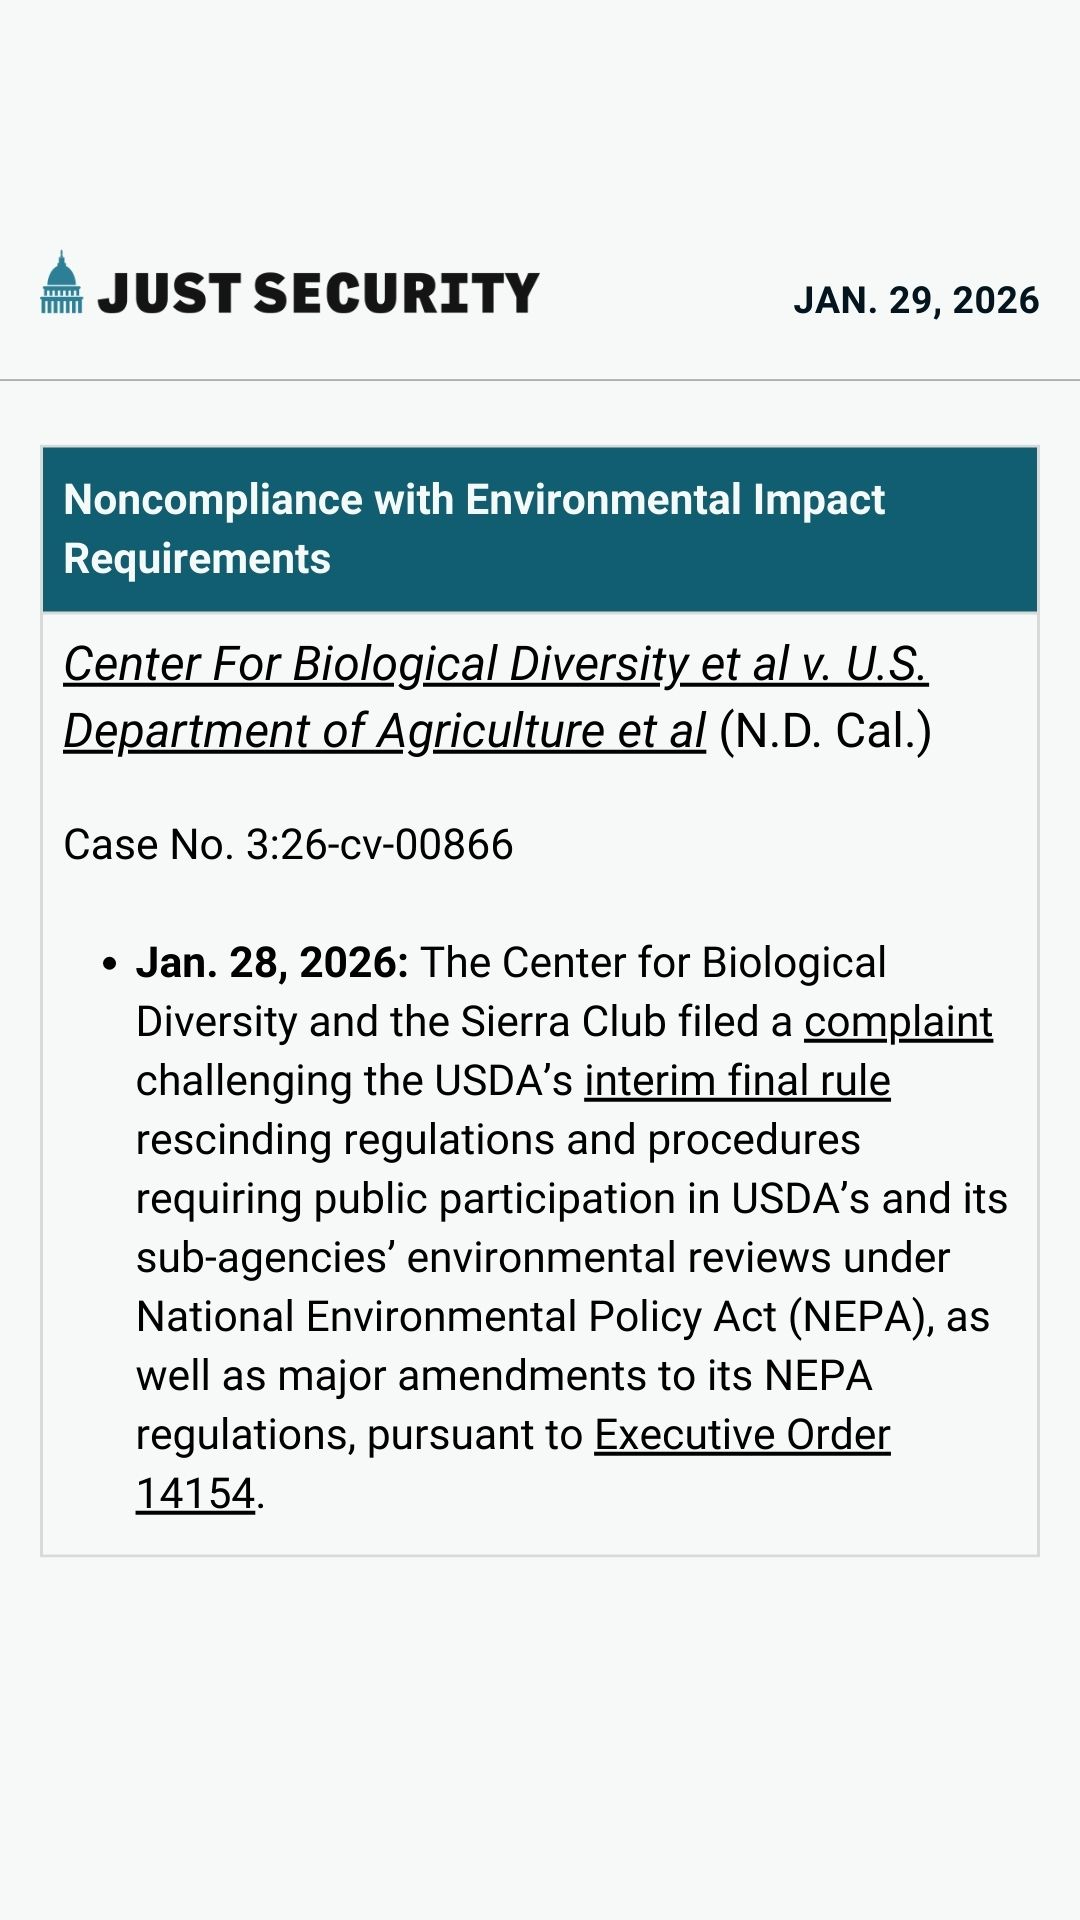The image size is (1080, 1920).
Task: Click the word Requirements in teal banner
Action: [197, 559]
